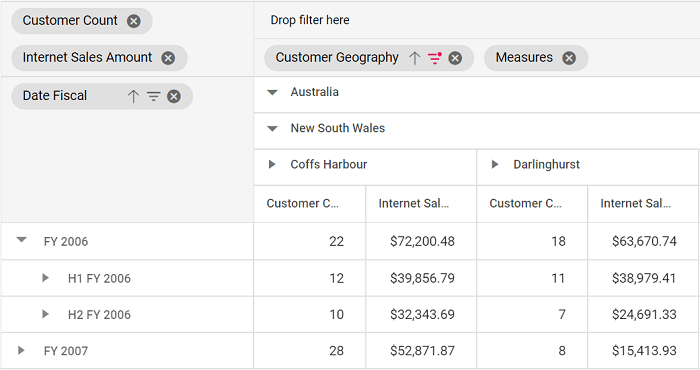Select the FY 2007 count 28
Viewport: 700px width, 370px height.
337,351
